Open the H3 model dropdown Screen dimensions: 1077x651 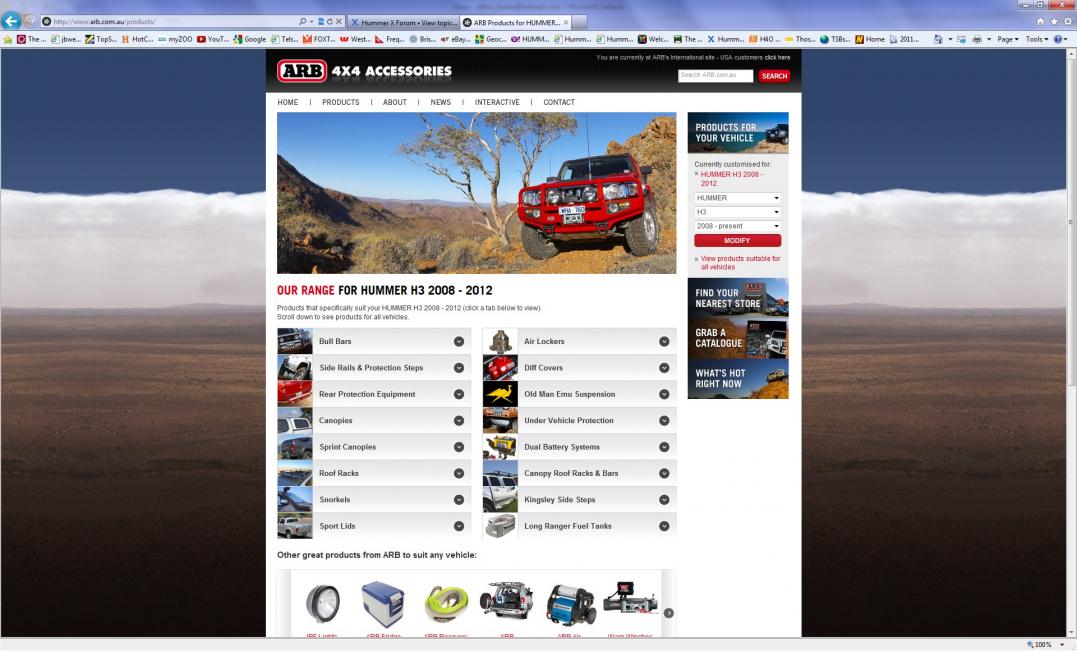pos(738,212)
